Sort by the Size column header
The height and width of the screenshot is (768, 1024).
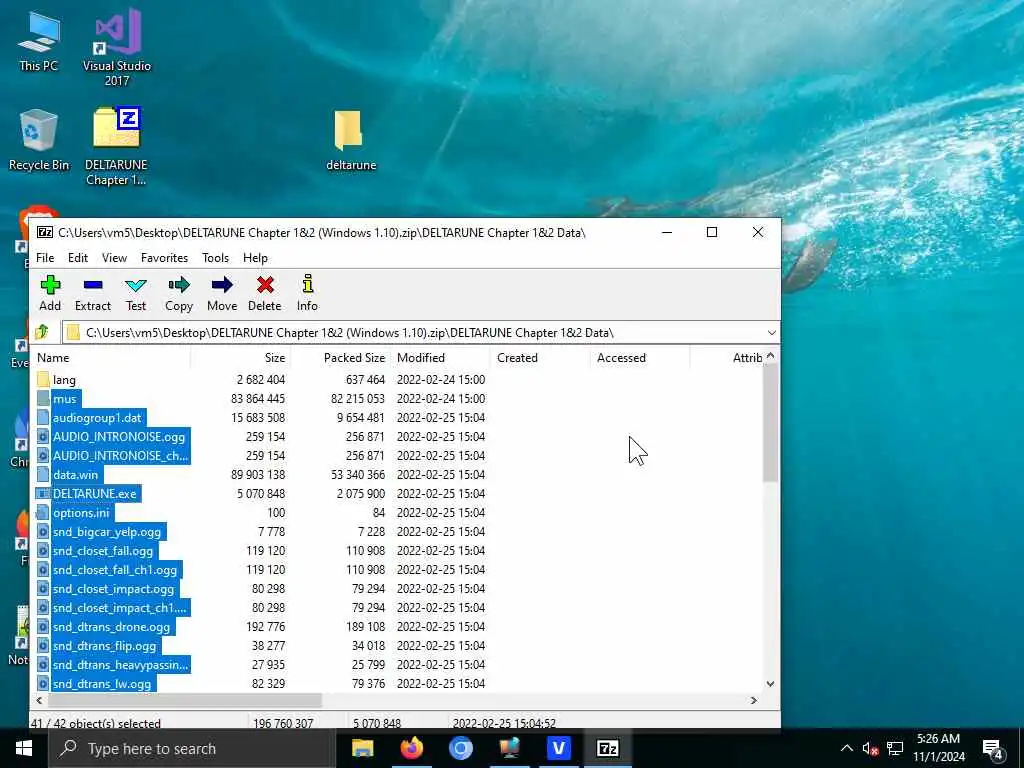click(x=240, y=358)
